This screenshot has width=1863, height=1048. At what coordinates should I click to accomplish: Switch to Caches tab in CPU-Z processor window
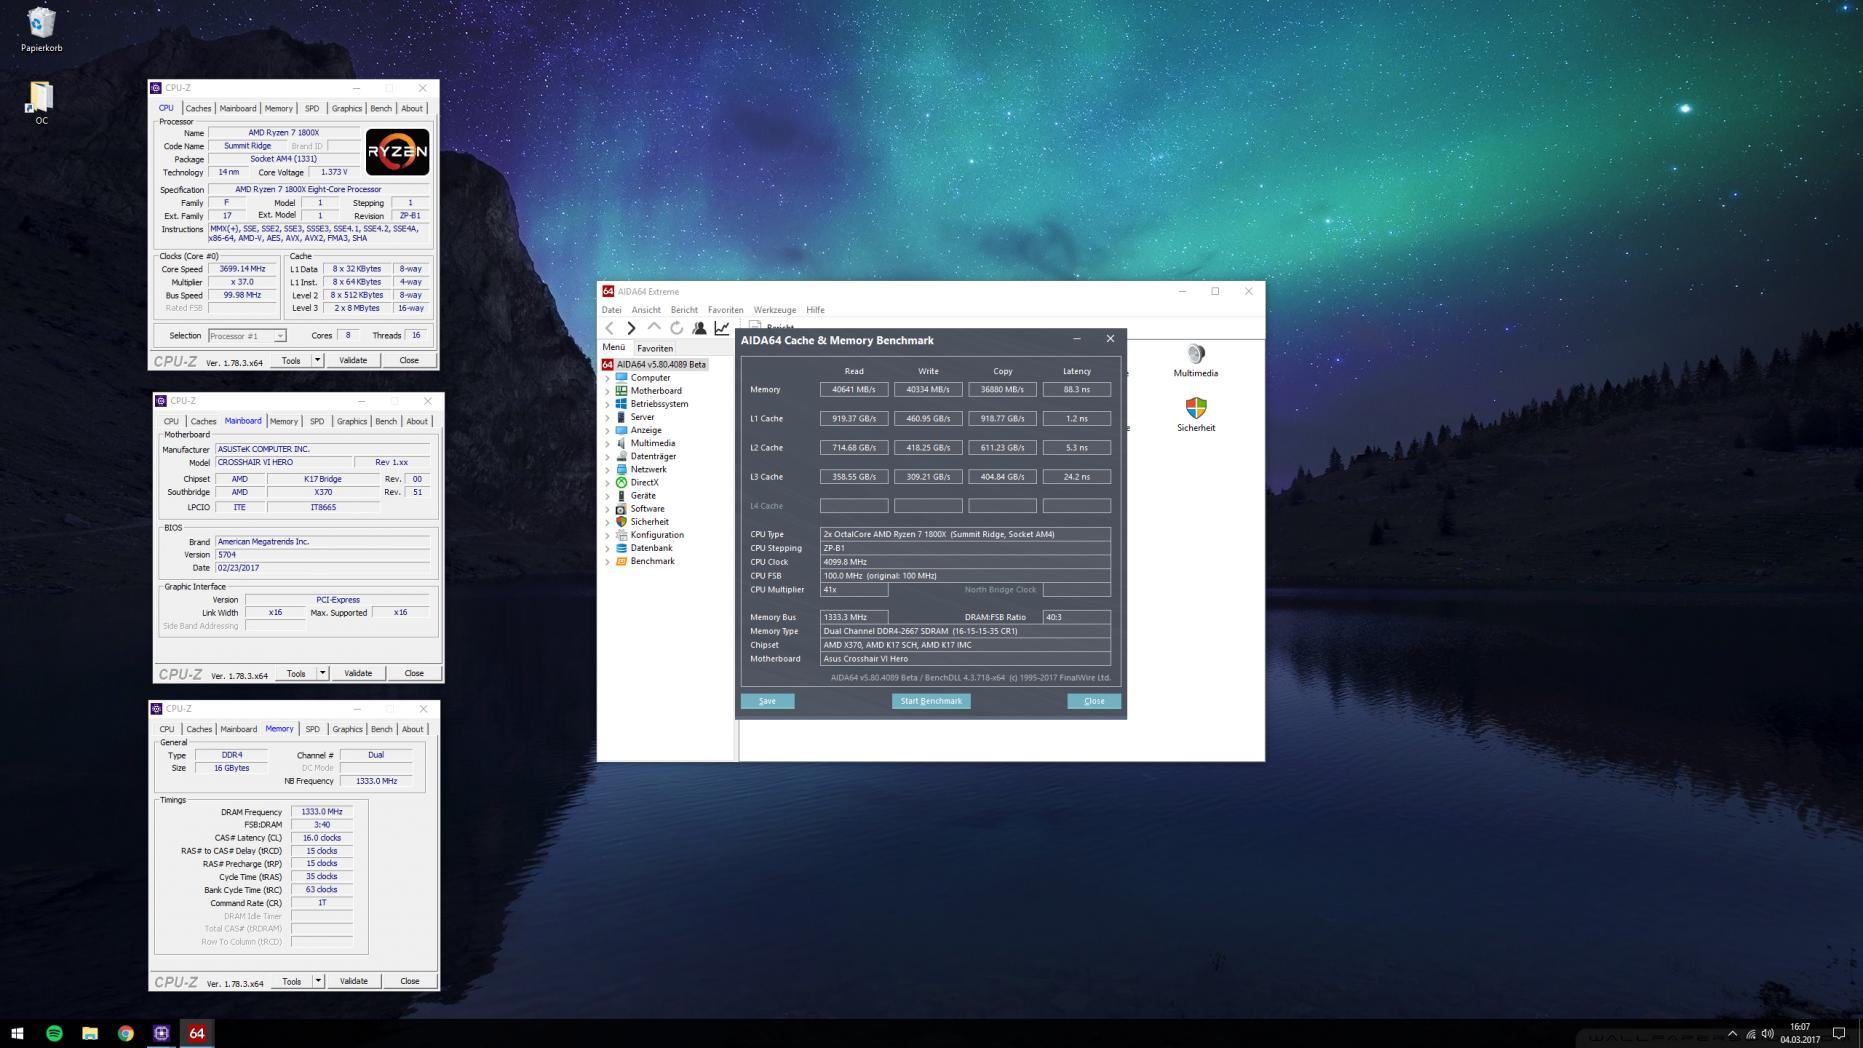(x=198, y=108)
